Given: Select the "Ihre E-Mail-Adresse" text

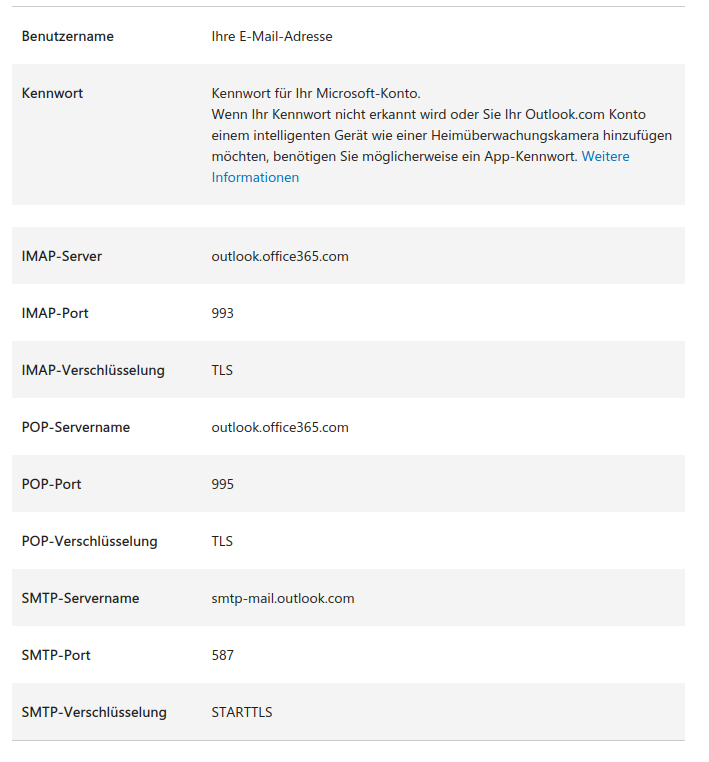Looking at the screenshot, I should point(272,36).
